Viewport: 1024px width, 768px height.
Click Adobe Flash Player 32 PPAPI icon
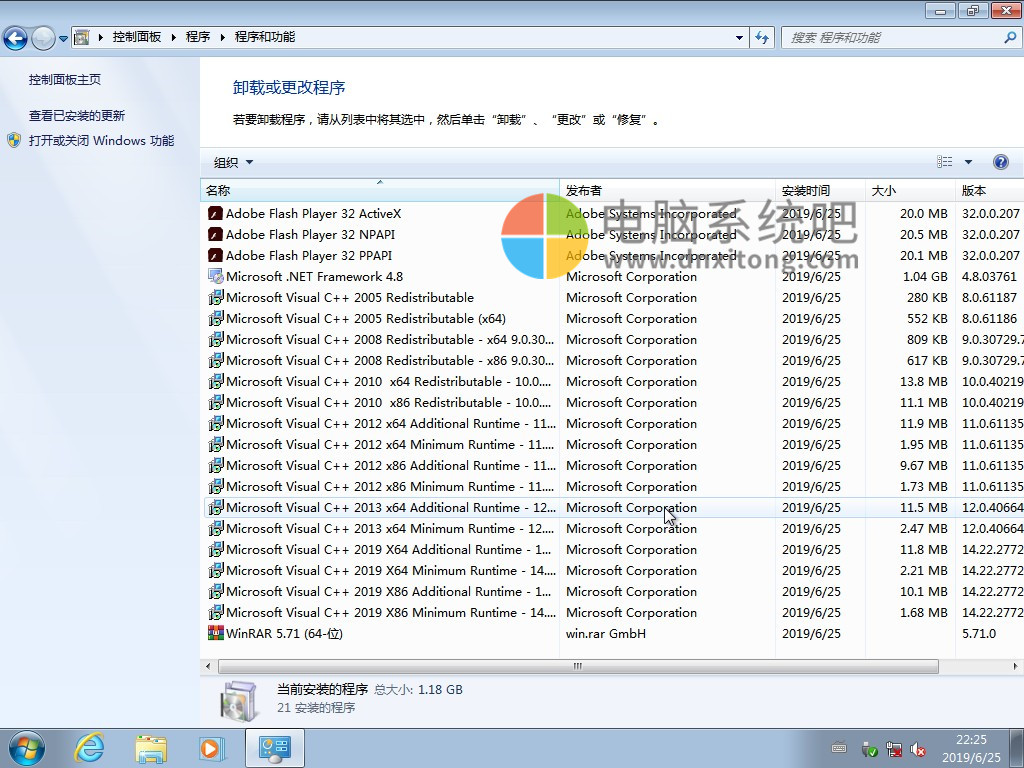216,255
